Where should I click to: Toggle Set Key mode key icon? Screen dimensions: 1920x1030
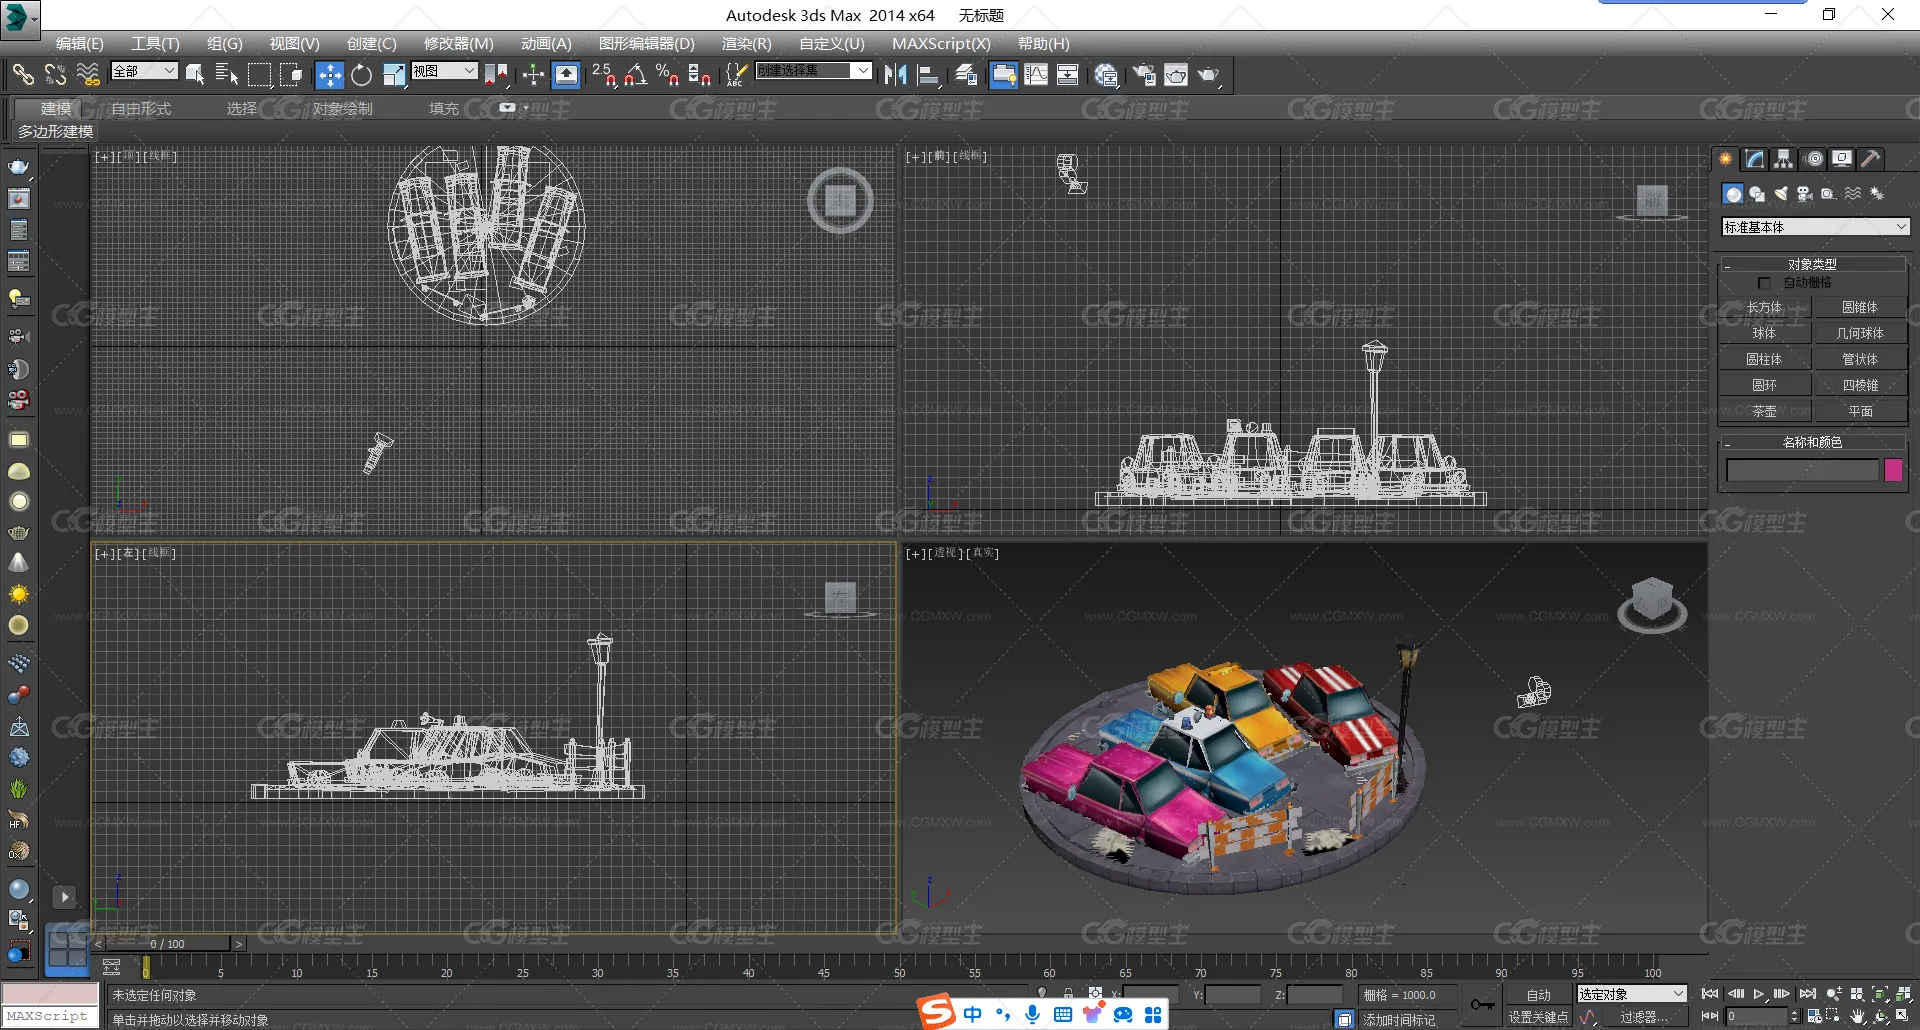tap(1482, 1005)
